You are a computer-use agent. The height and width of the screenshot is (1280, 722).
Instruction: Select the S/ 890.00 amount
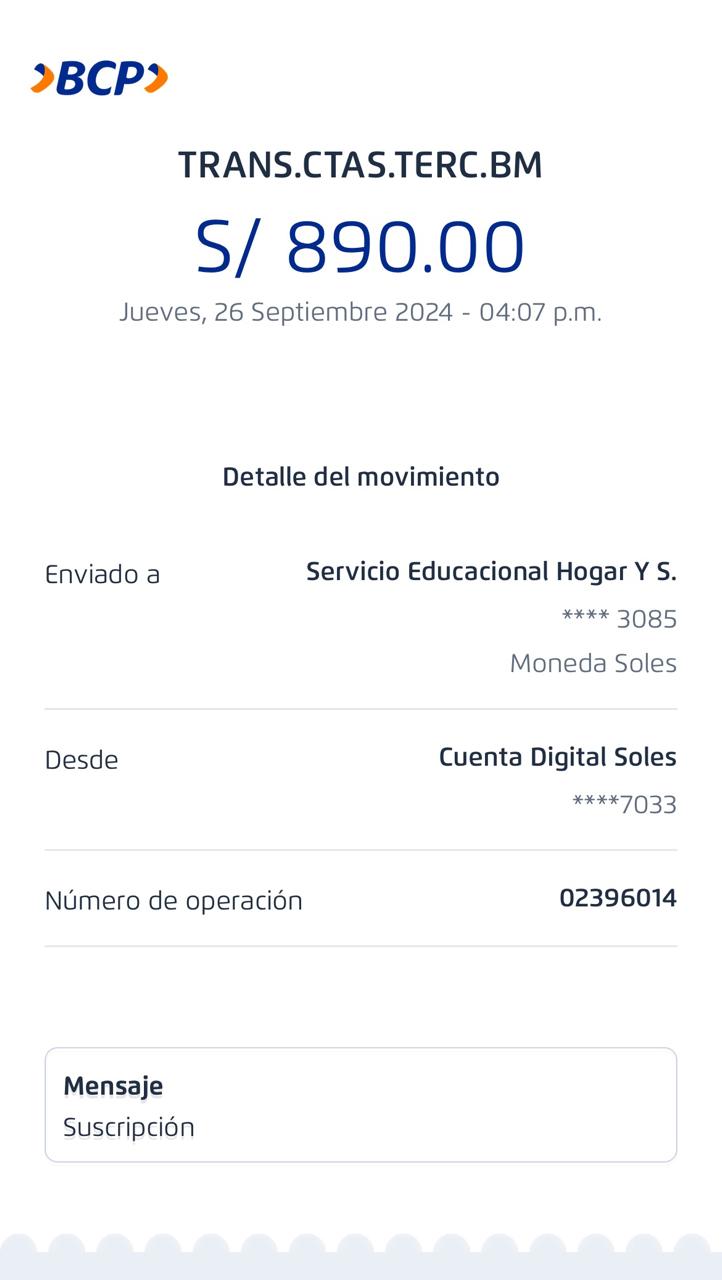tap(360, 247)
